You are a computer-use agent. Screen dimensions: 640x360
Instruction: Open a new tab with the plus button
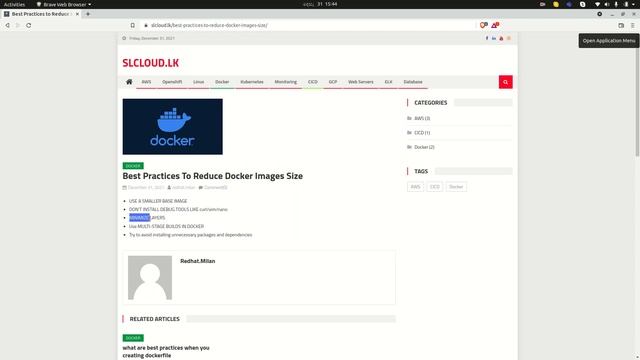tap(88, 14)
